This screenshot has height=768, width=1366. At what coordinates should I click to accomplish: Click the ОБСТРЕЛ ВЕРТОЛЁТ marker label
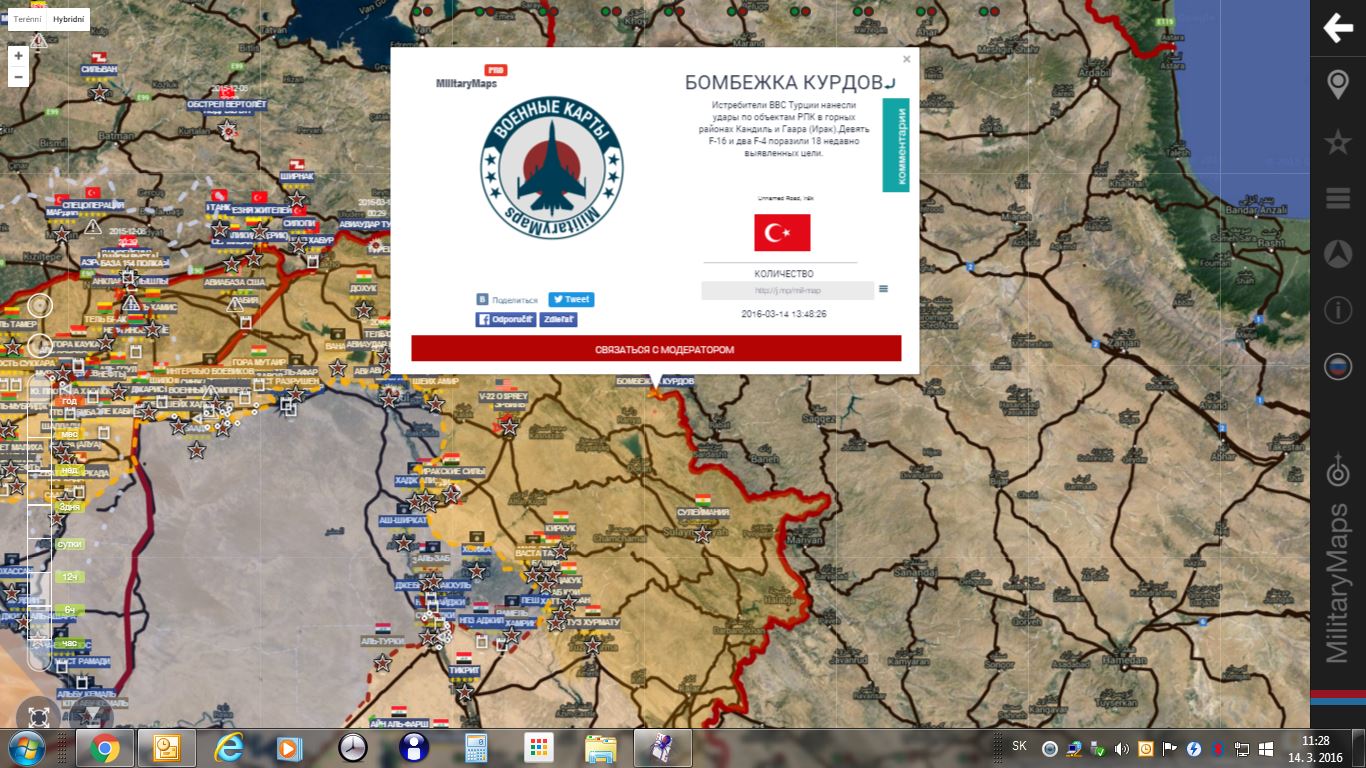(x=227, y=104)
